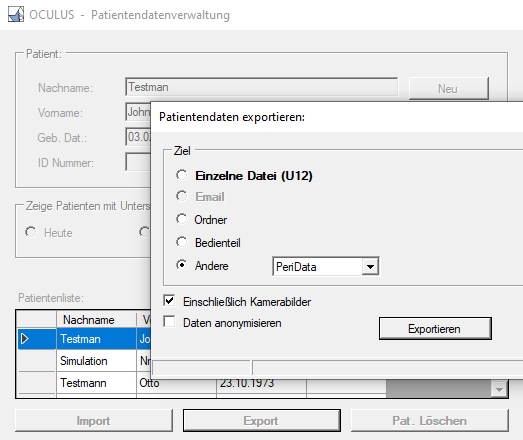
Task: Click the Import button
Action: tap(94, 421)
